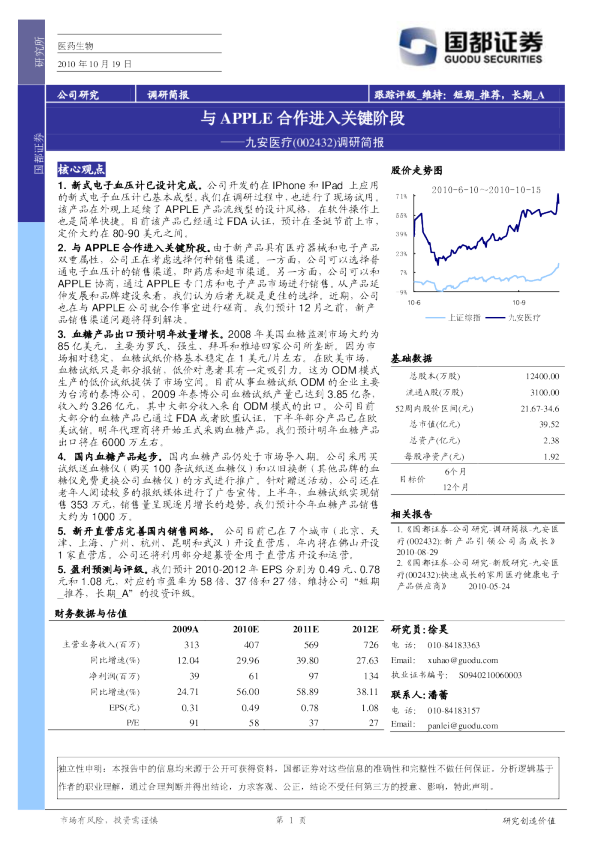Click the stock price trend chart

point(478,249)
